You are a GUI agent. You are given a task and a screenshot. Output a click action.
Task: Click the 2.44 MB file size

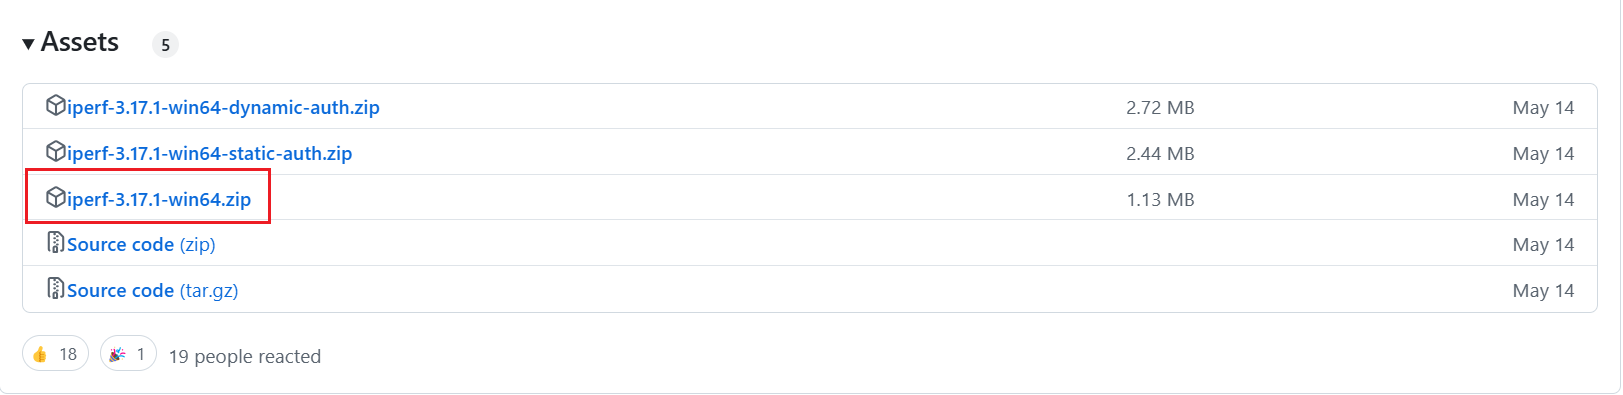1160,153
